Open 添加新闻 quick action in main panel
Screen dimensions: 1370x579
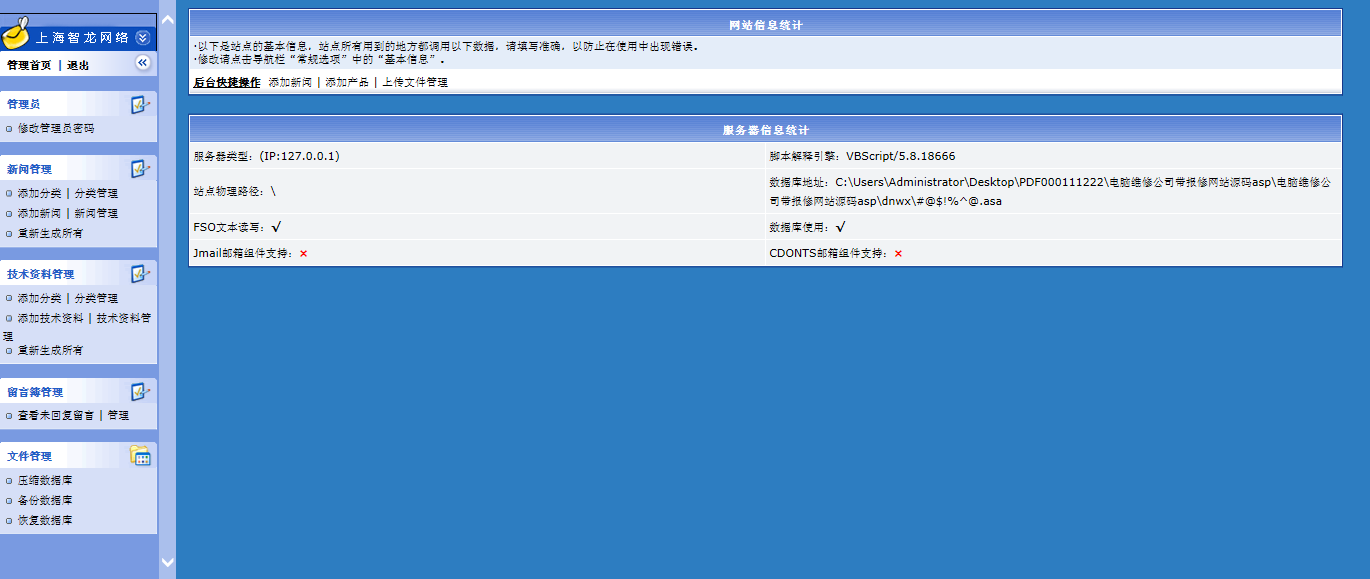coord(290,83)
